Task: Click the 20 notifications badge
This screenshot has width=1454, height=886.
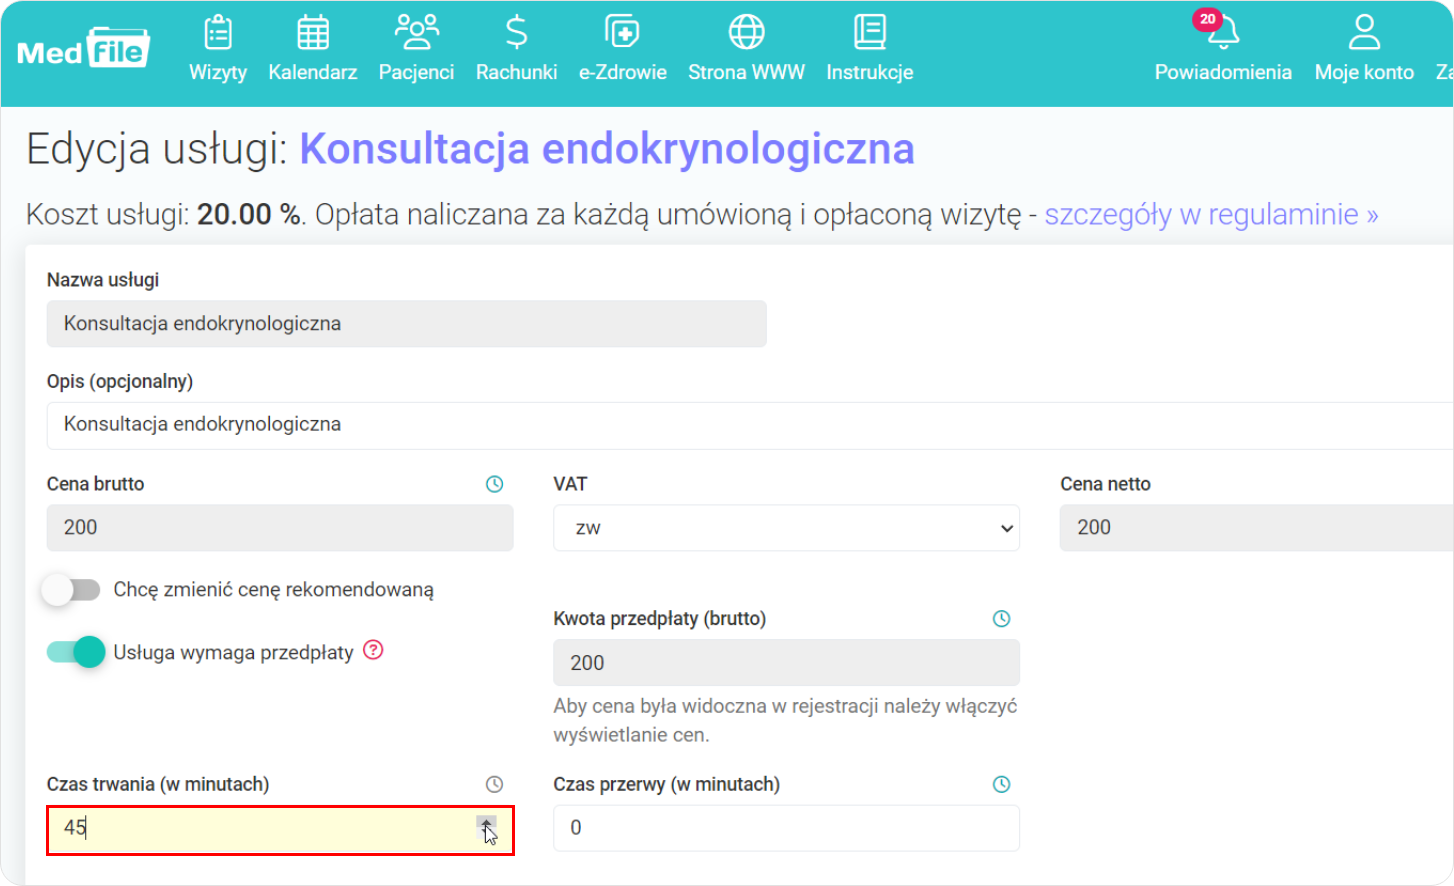Action: click(x=1208, y=19)
